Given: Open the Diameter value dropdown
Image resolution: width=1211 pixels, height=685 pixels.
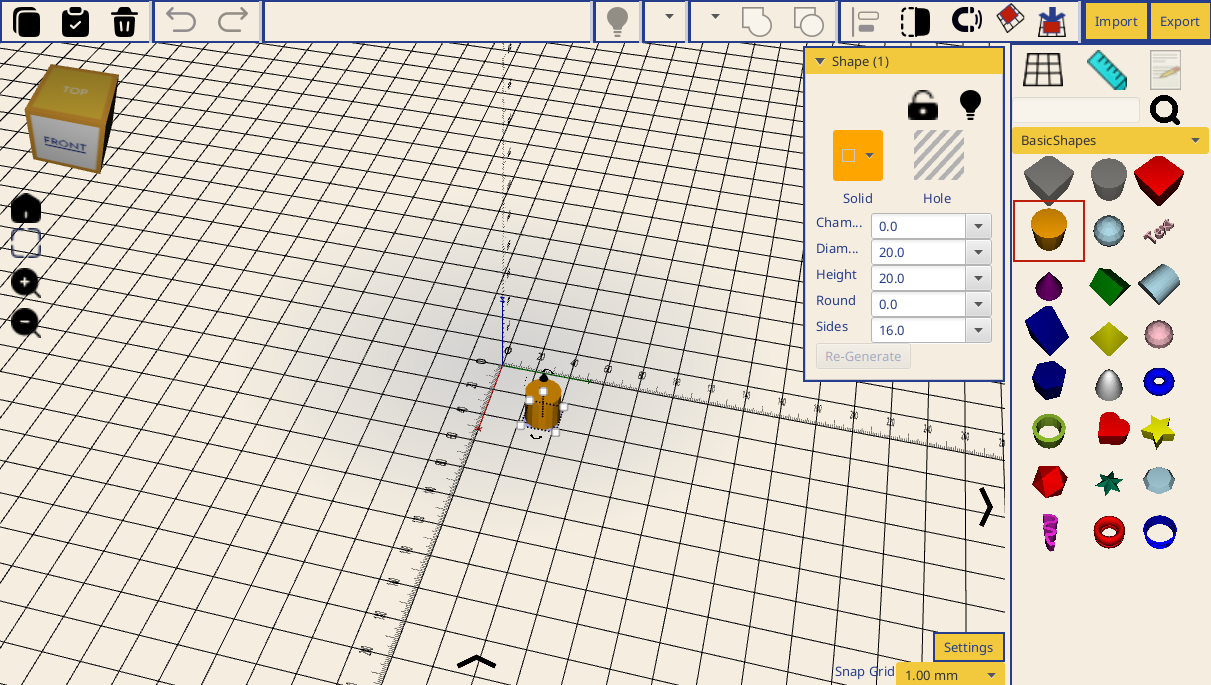Looking at the screenshot, I should tap(979, 252).
